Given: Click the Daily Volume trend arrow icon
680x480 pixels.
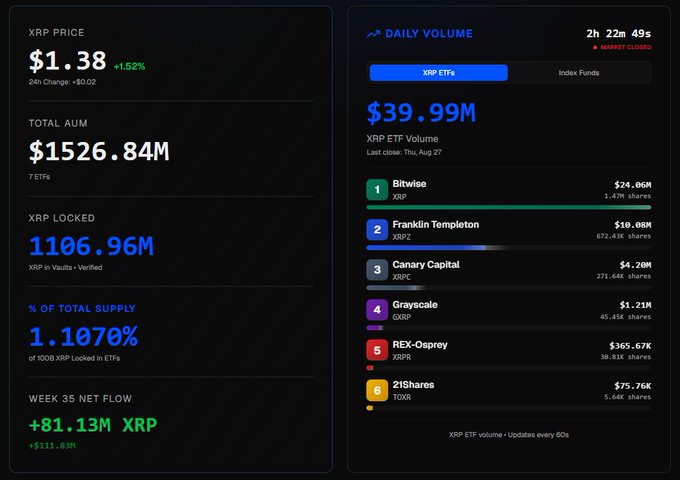Looking at the screenshot, I should 373,34.
